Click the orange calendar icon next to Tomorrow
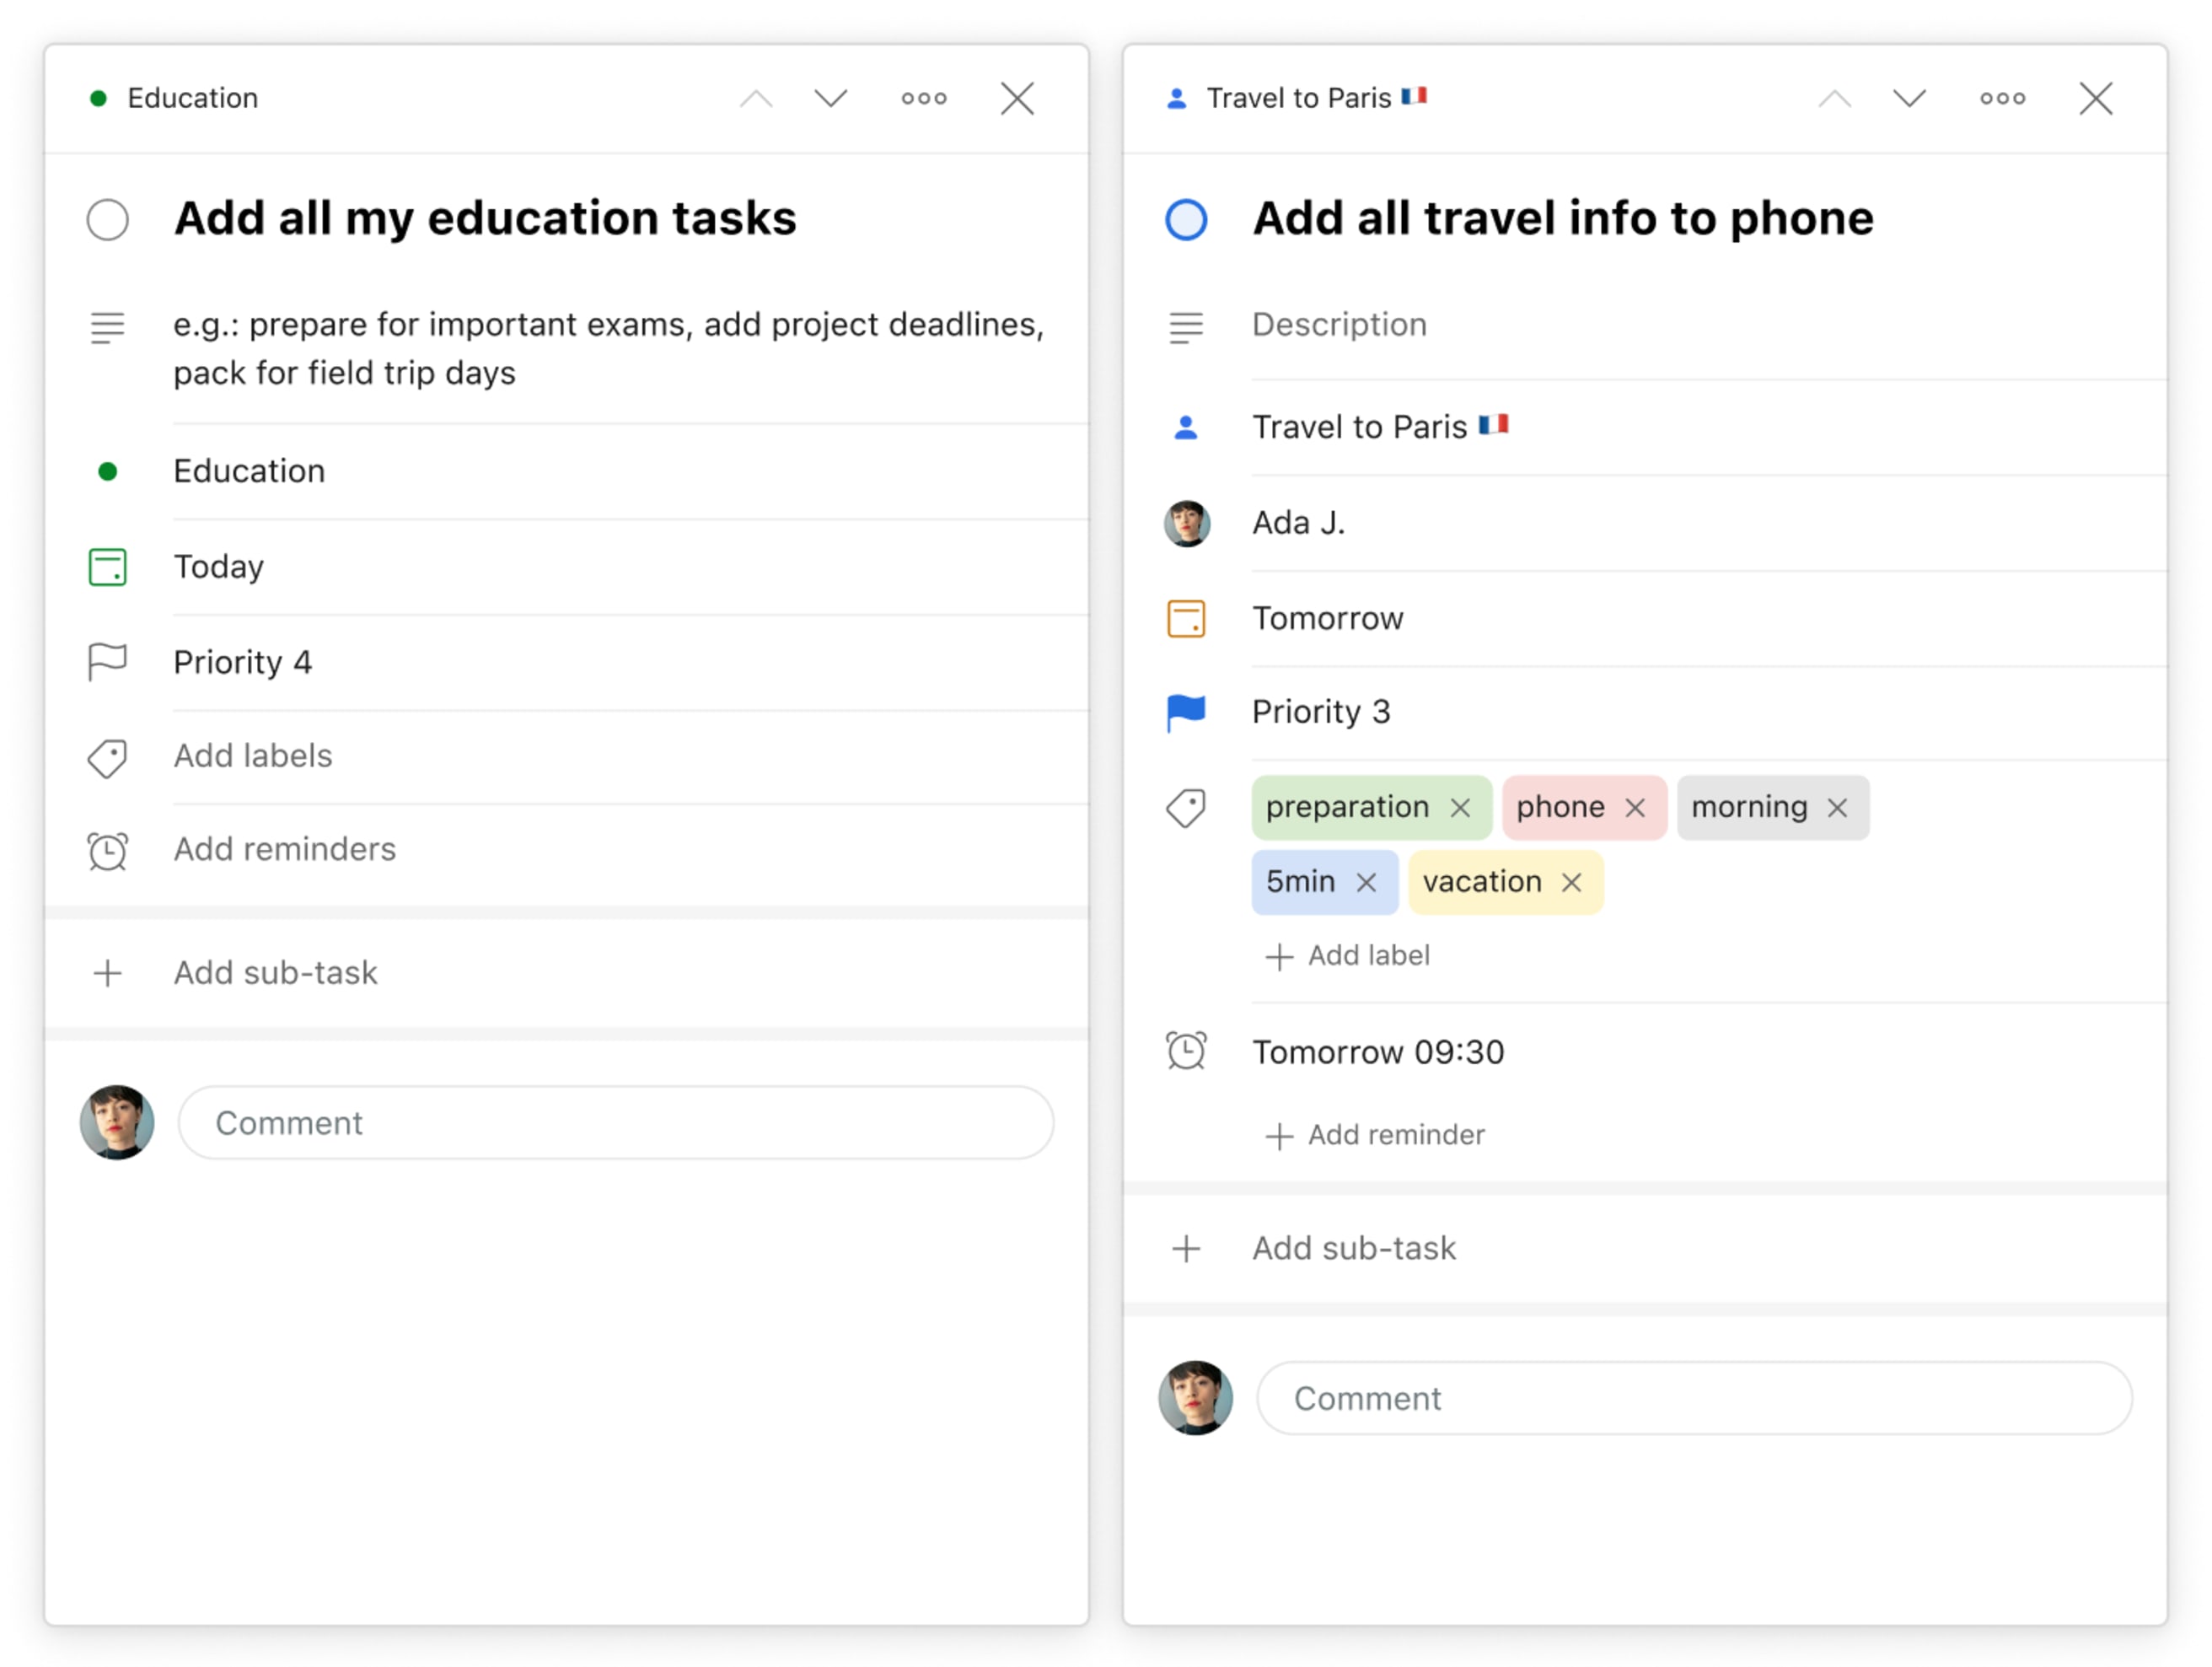 (x=1186, y=618)
